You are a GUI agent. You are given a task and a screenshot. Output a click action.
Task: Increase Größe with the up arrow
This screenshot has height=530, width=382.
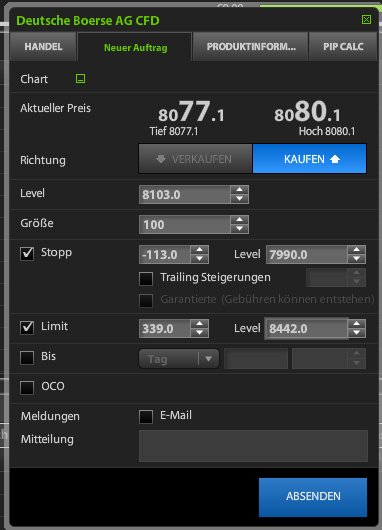pos(239,220)
